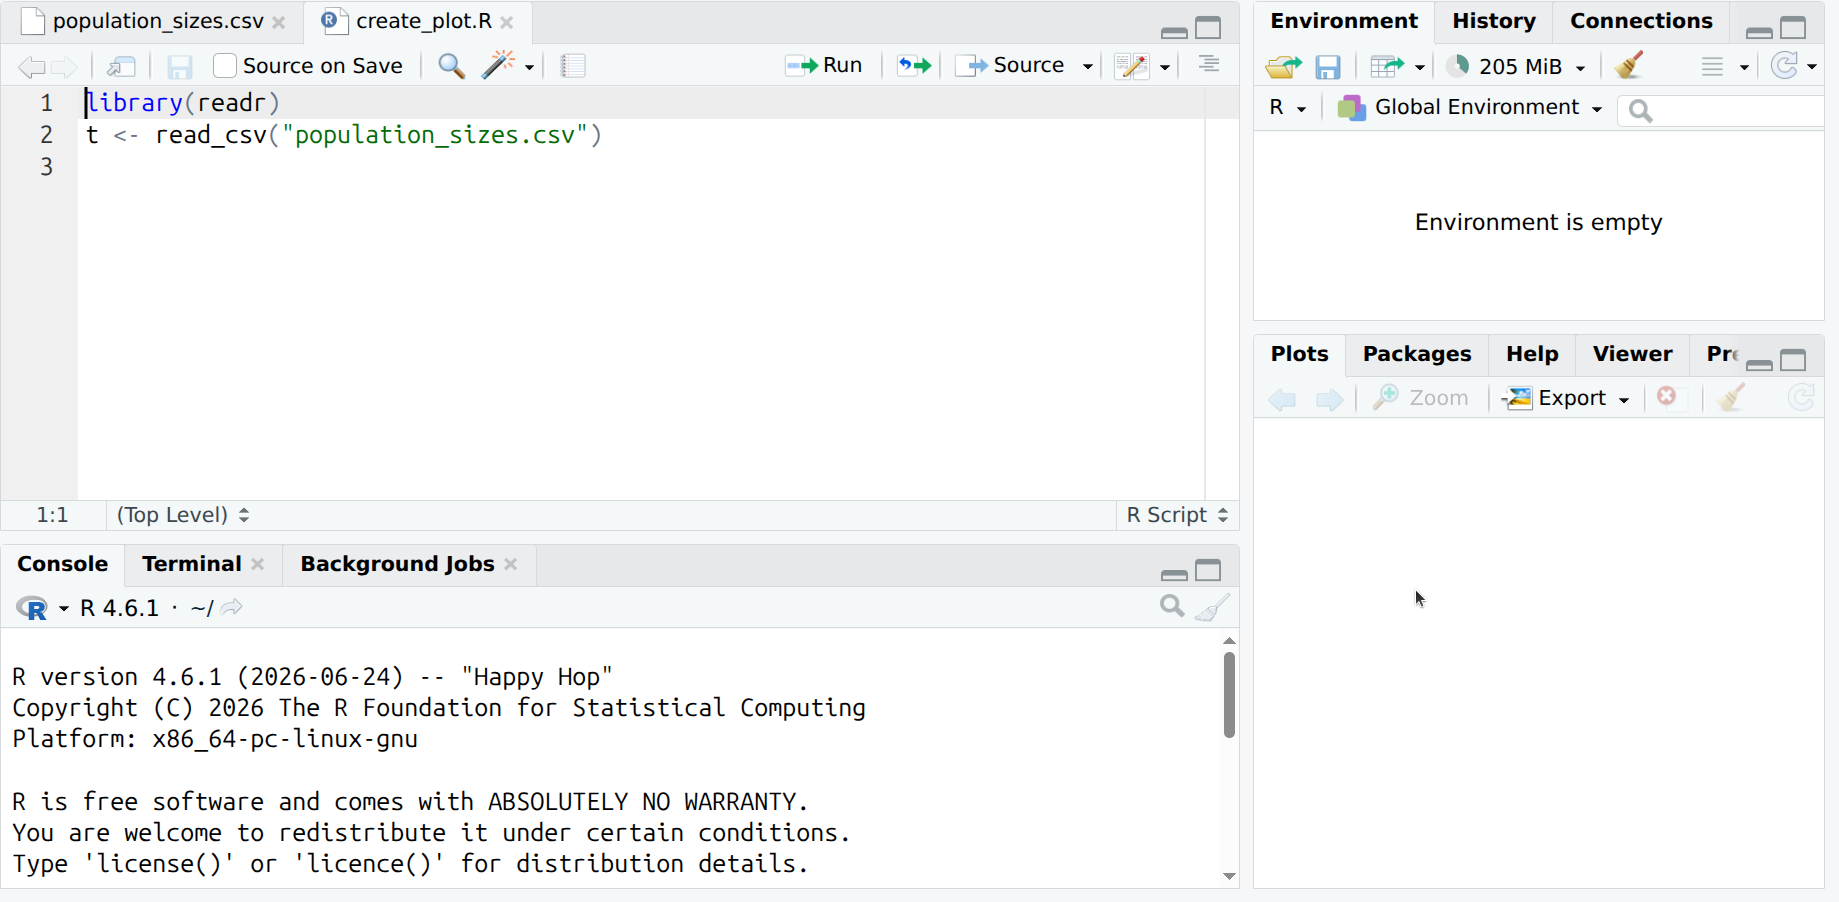Click the code tools magic wand icon
The width and height of the screenshot is (1839, 902).
[x=498, y=66]
